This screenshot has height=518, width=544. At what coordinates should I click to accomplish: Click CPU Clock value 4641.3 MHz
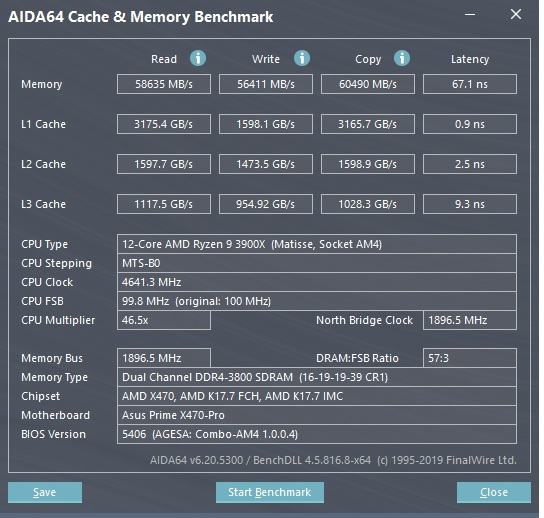pos(317,282)
